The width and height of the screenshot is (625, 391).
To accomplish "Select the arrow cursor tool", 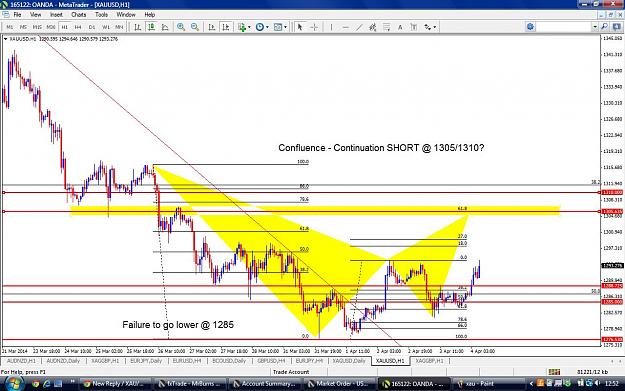I will (300, 27).
